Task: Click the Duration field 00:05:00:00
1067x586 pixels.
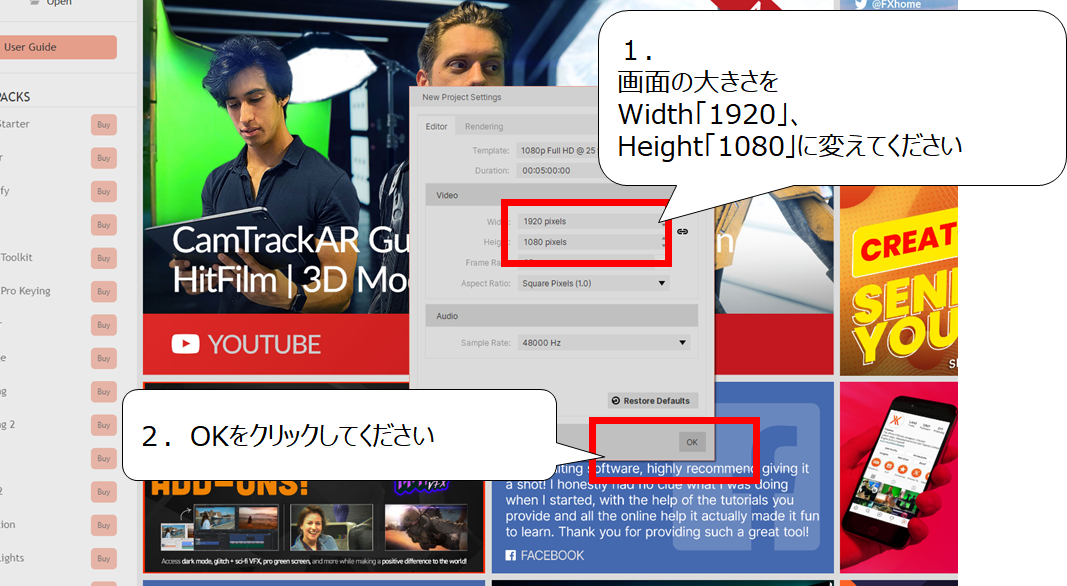Action: click(558, 171)
